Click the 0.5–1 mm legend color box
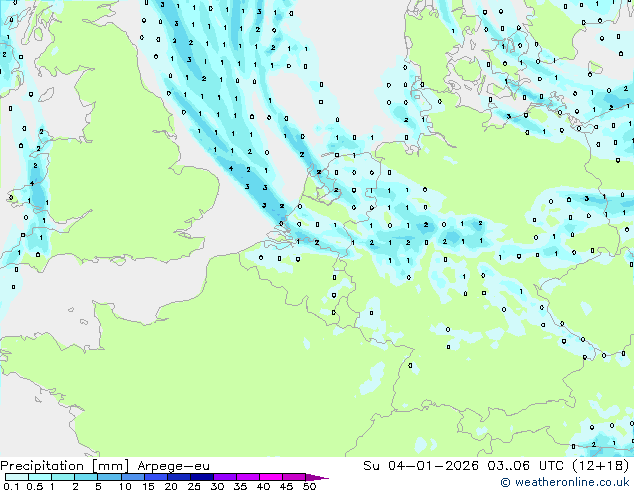 [x=40, y=477]
